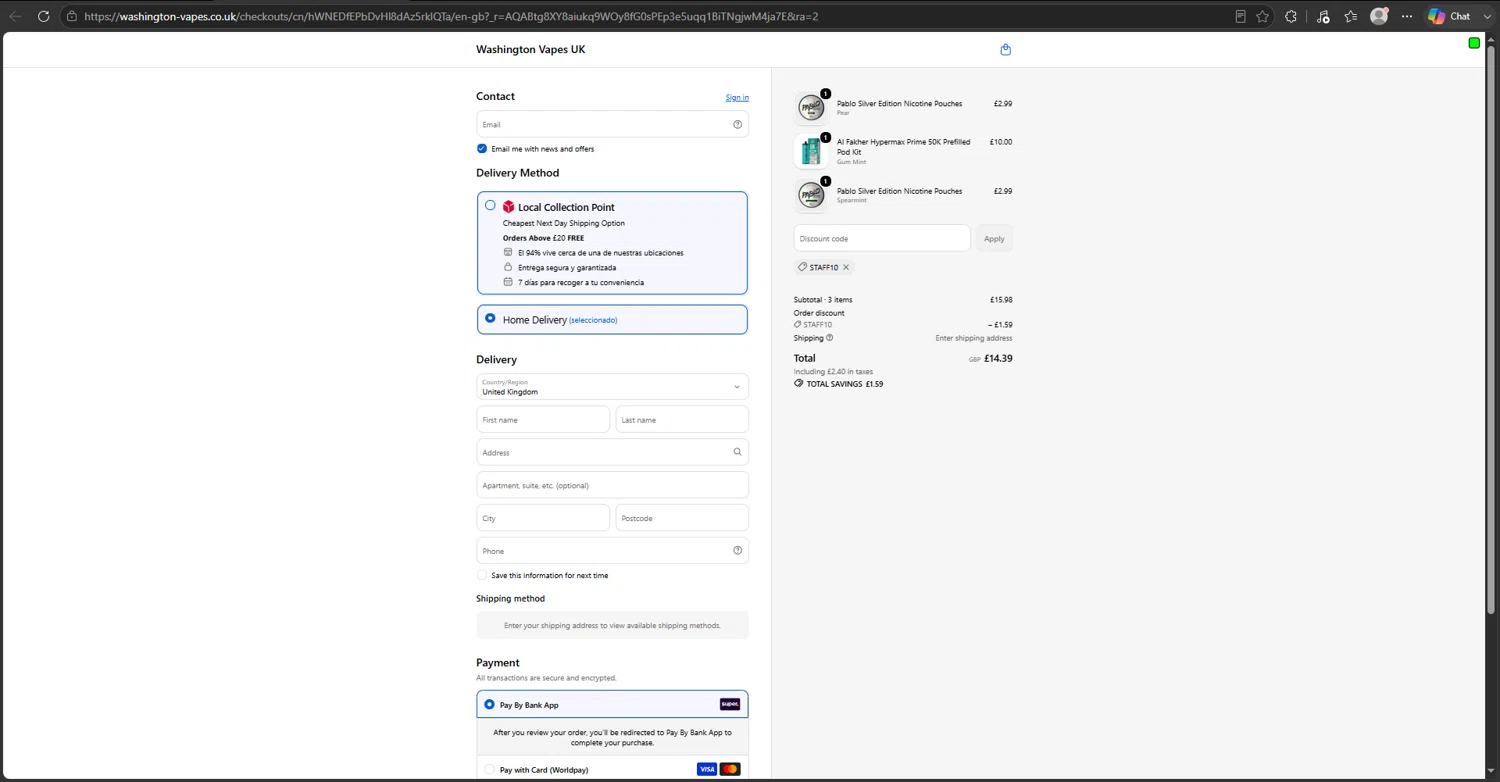Click 'Including £2.40 in taxes' text
This screenshot has height=782, width=1500.
click(x=833, y=372)
